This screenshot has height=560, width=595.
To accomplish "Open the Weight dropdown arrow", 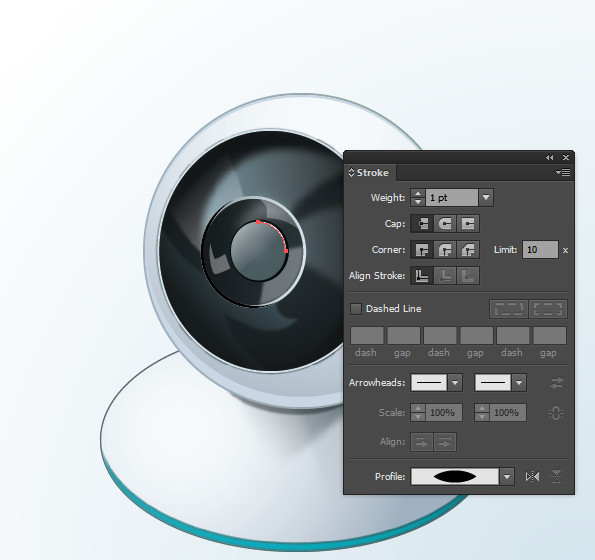I will click(x=486, y=198).
